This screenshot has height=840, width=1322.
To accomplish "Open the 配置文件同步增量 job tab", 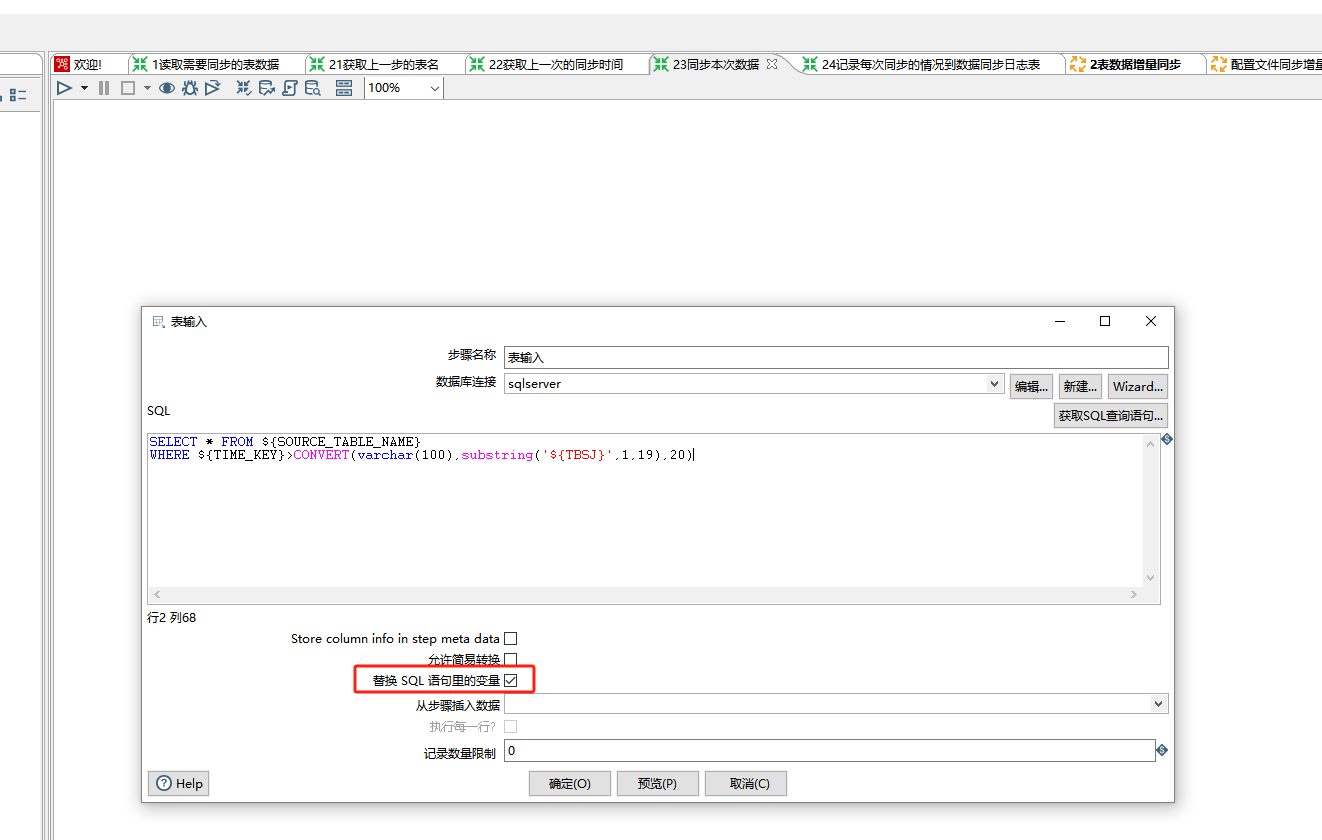I will (x=1267, y=64).
